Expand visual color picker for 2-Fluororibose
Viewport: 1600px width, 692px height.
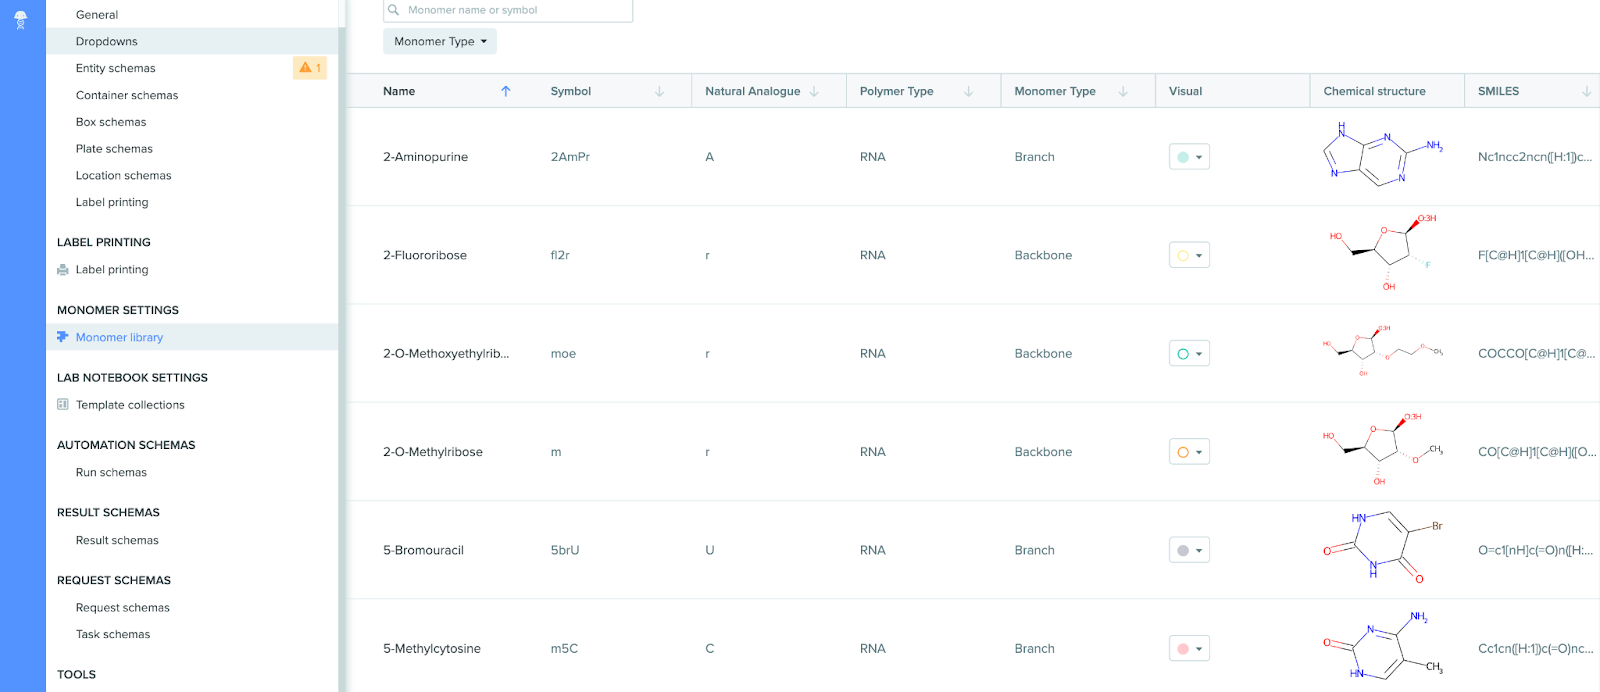coord(1189,255)
